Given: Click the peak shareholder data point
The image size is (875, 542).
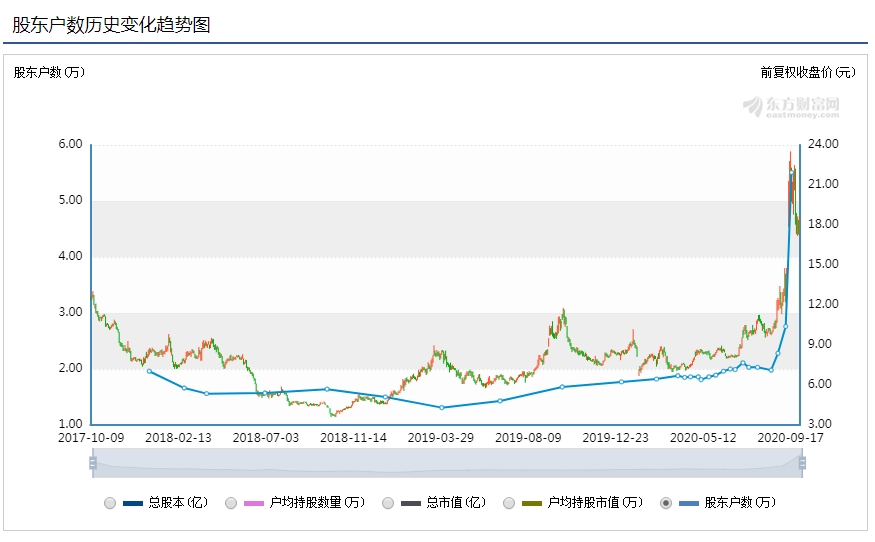Looking at the screenshot, I should pos(791,172).
